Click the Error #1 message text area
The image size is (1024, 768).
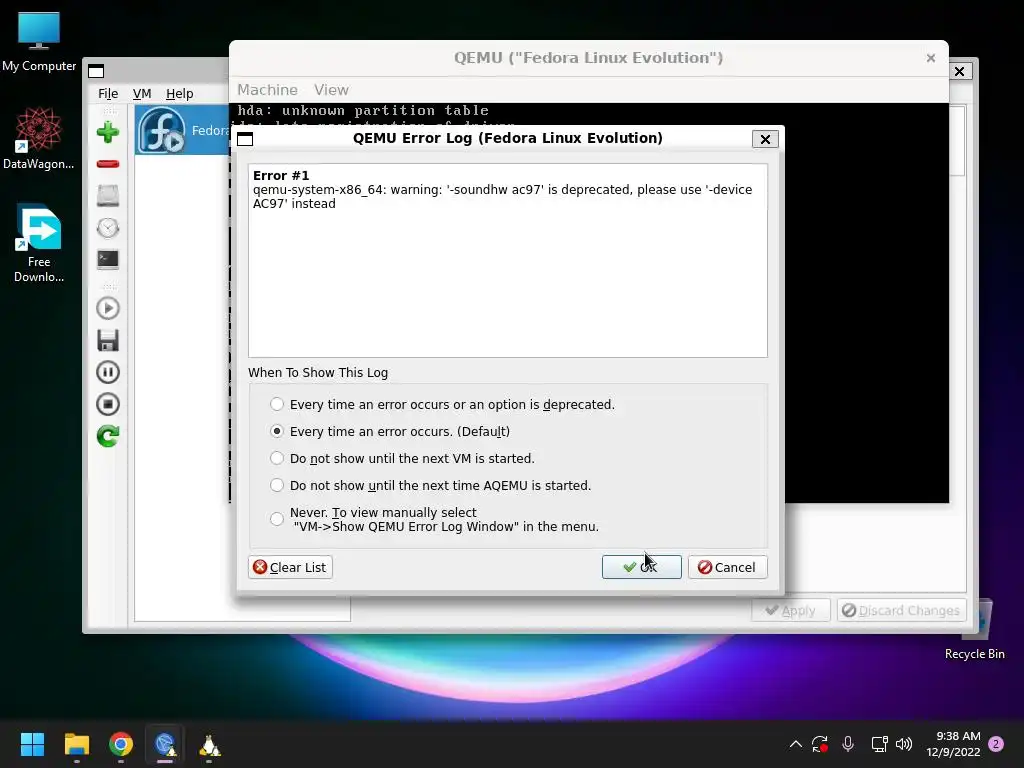tap(507, 260)
